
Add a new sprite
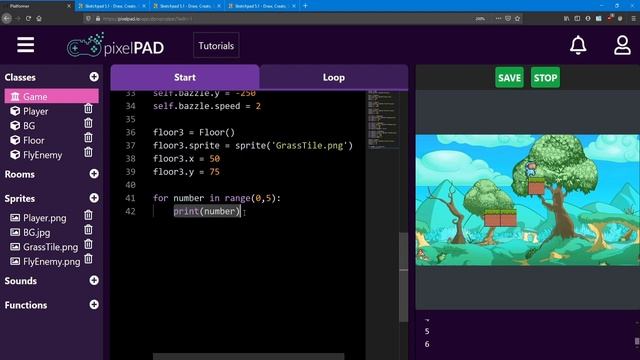pyautogui.click(x=94, y=198)
